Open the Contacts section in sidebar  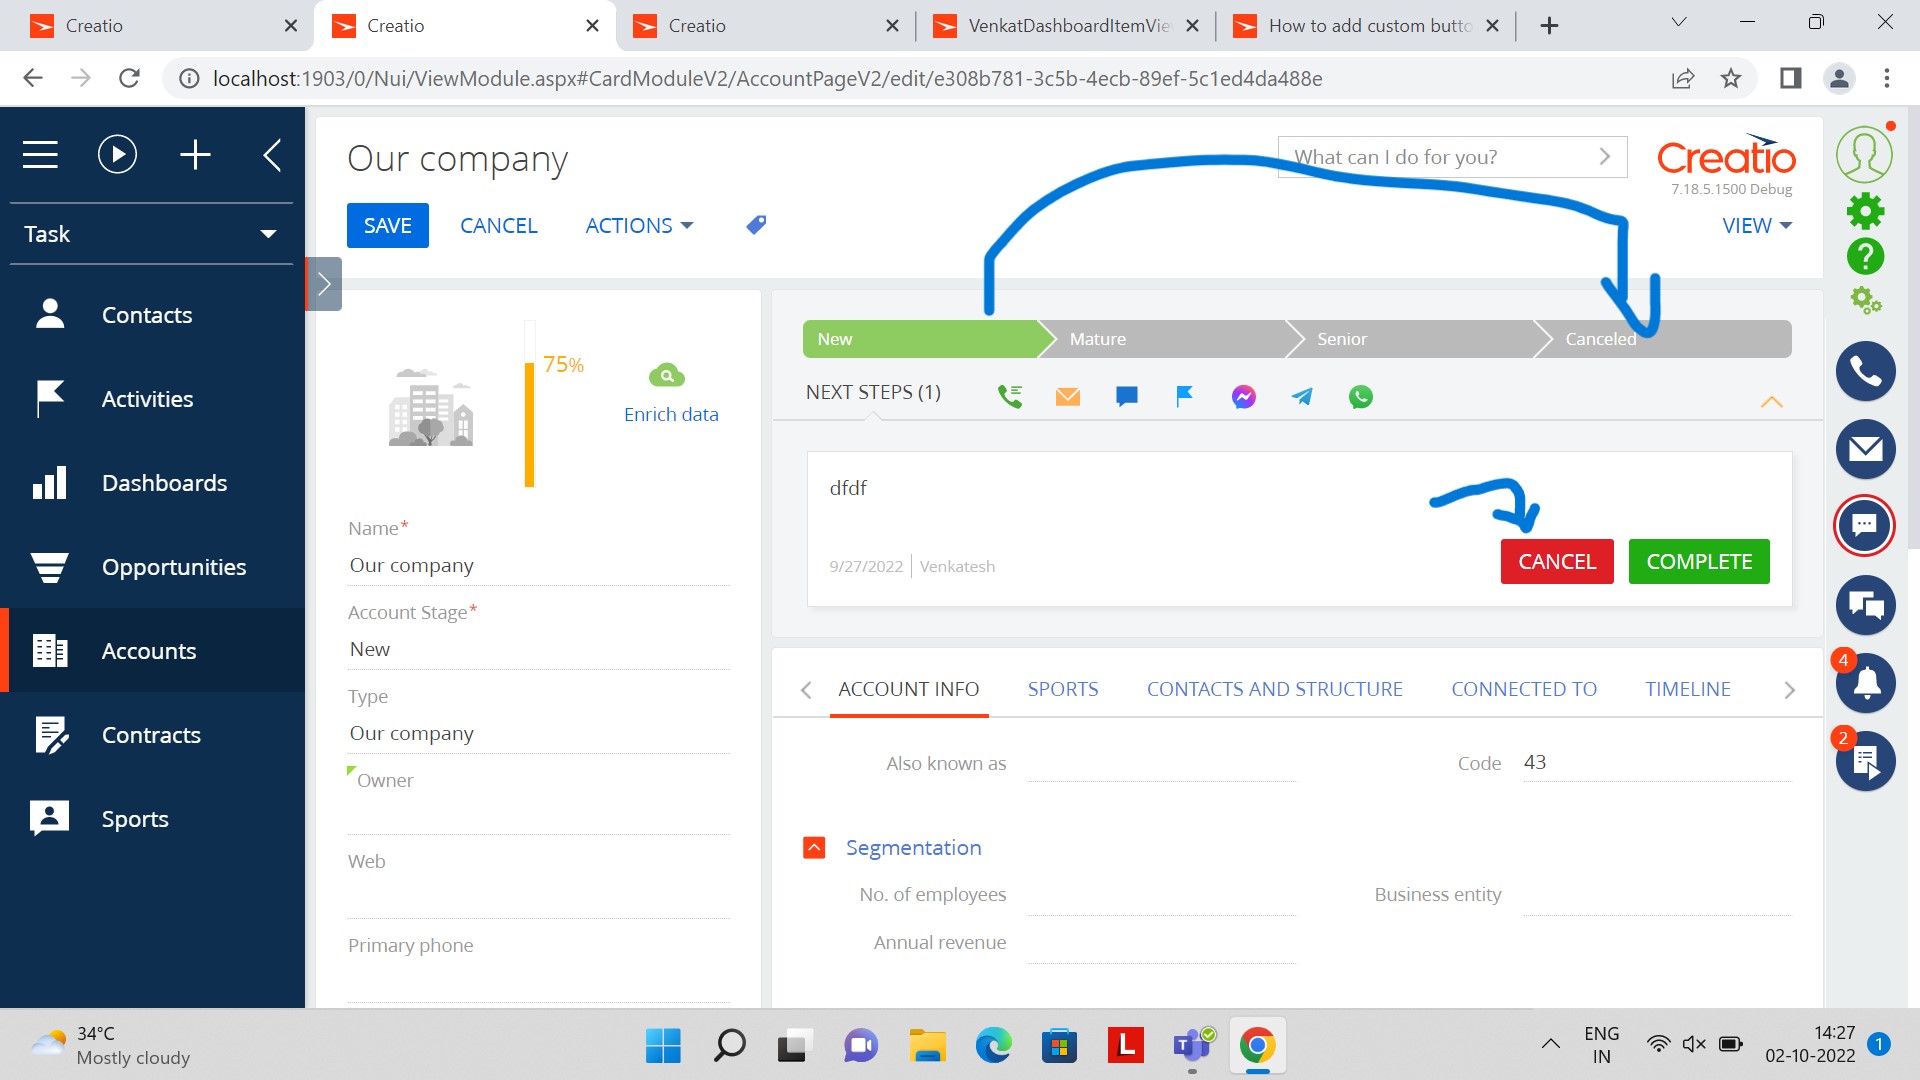tap(146, 315)
